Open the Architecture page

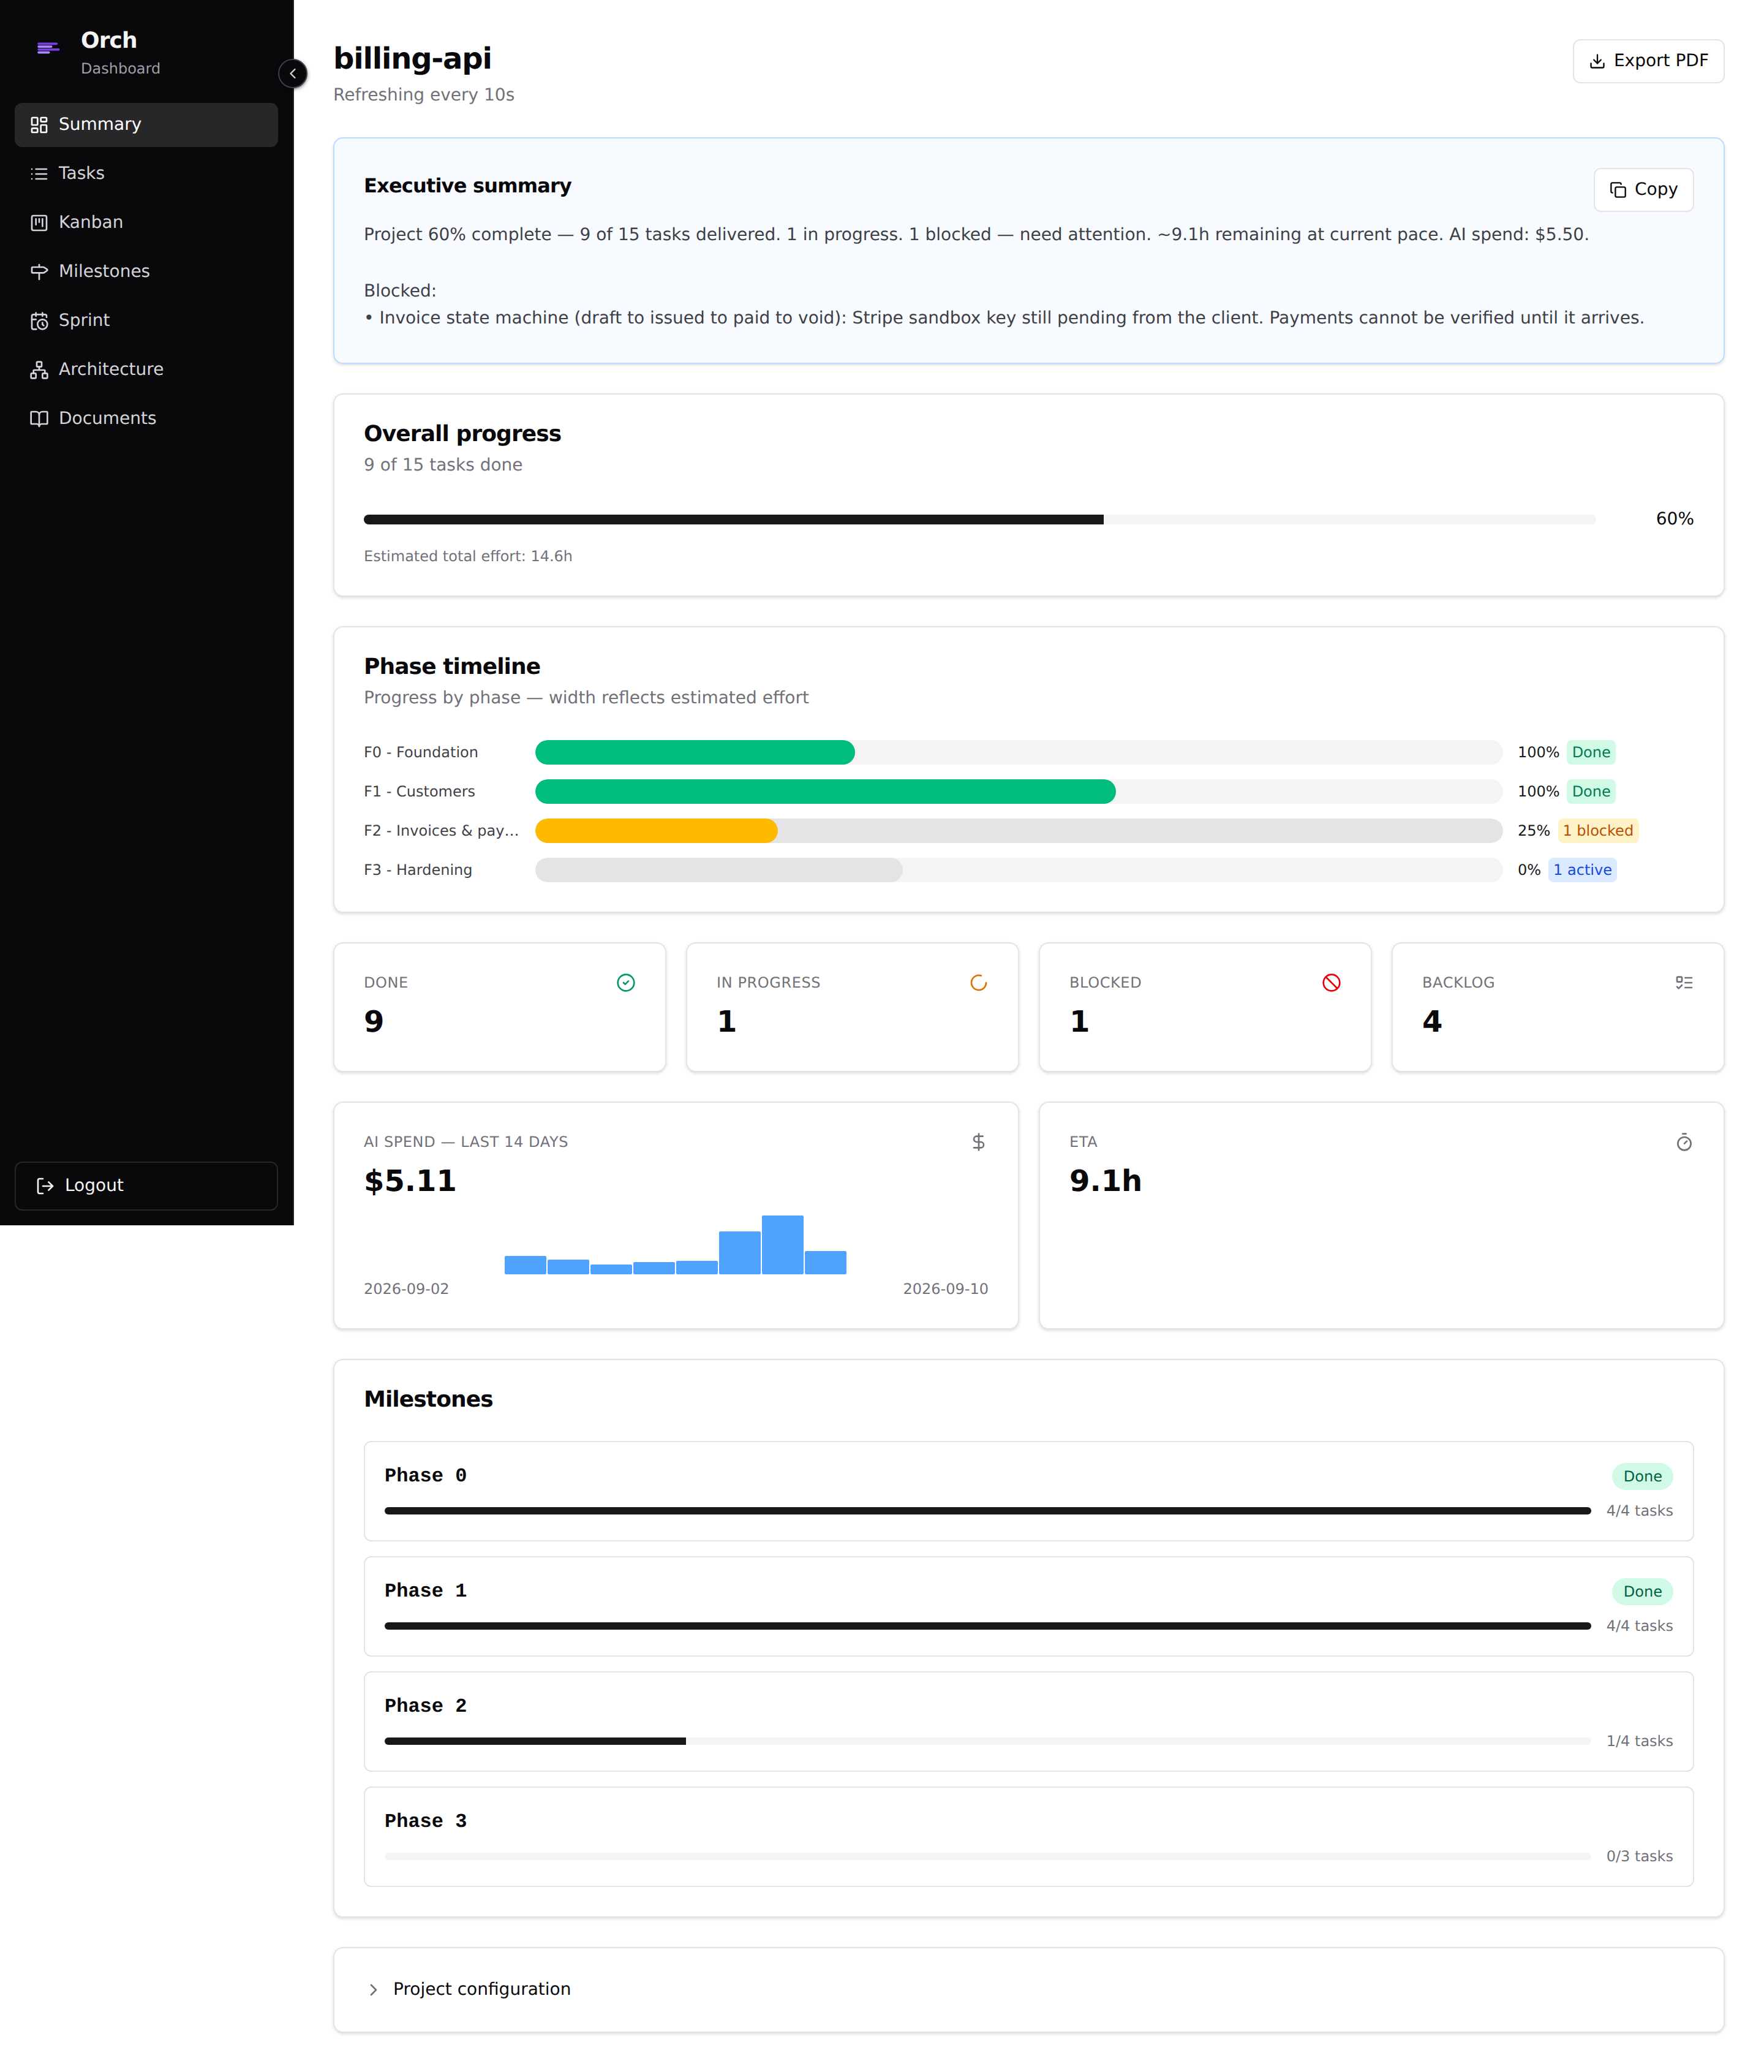146,370
